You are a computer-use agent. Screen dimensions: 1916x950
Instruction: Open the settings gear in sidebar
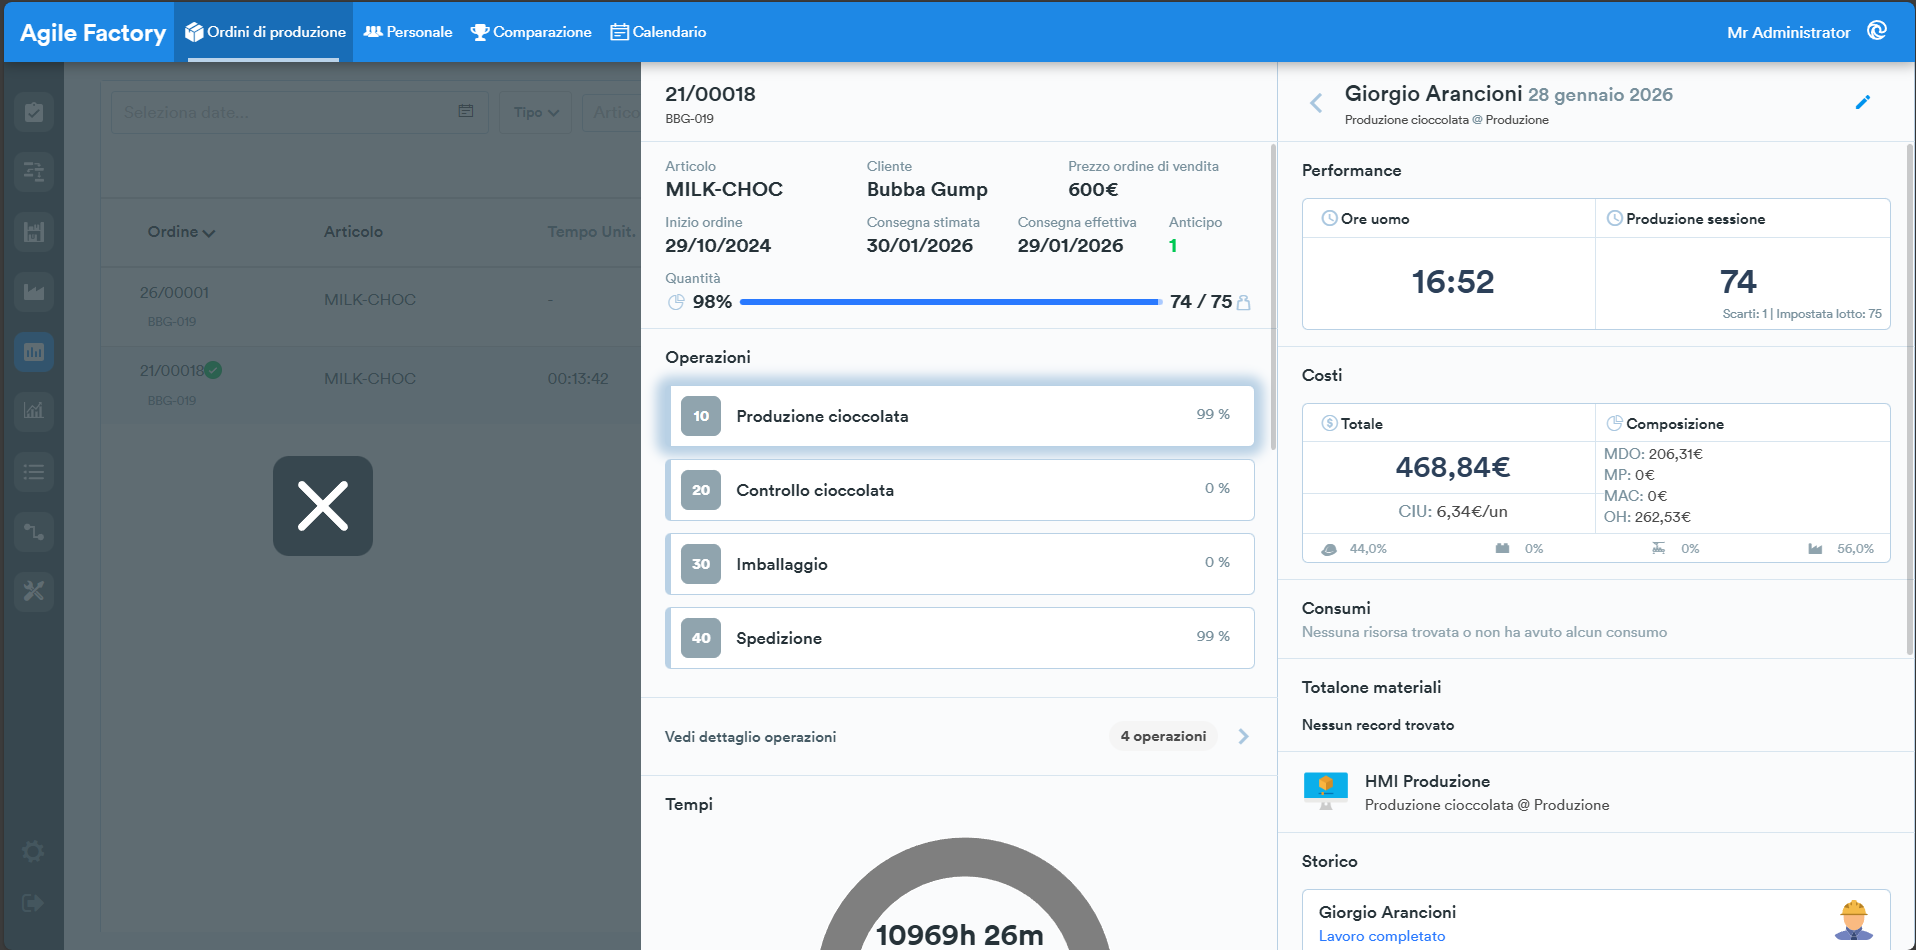click(33, 851)
